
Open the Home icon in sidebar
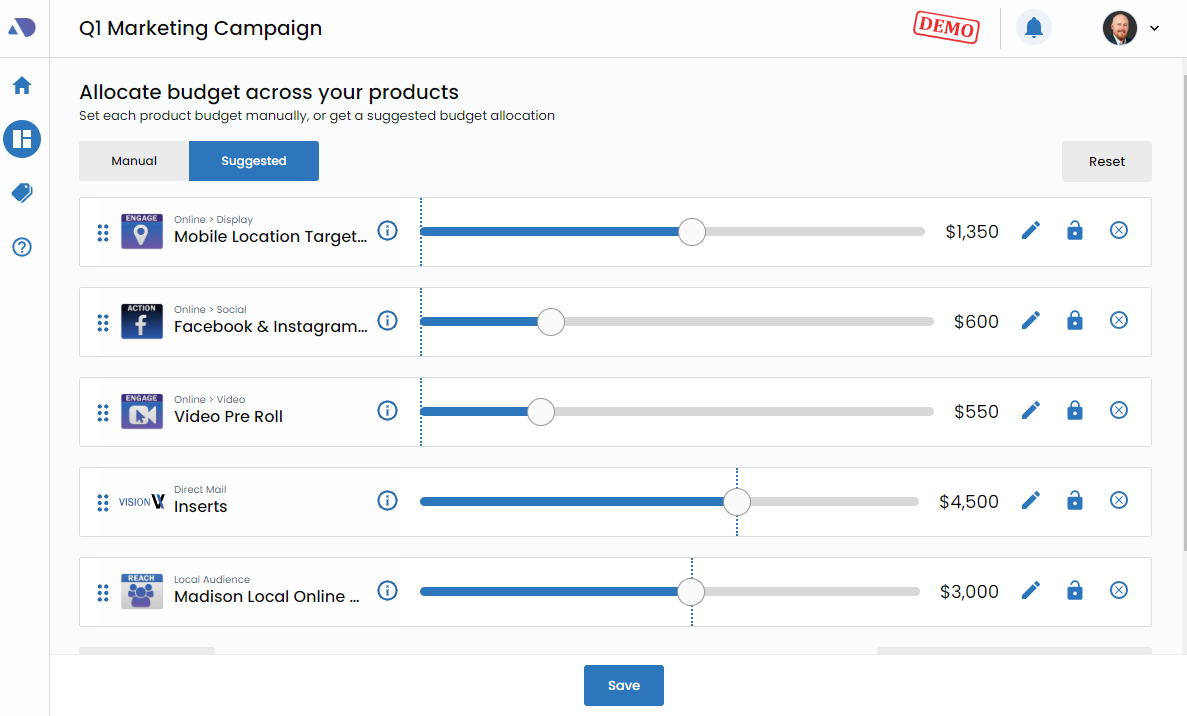pyautogui.click(x=22, y=86)
